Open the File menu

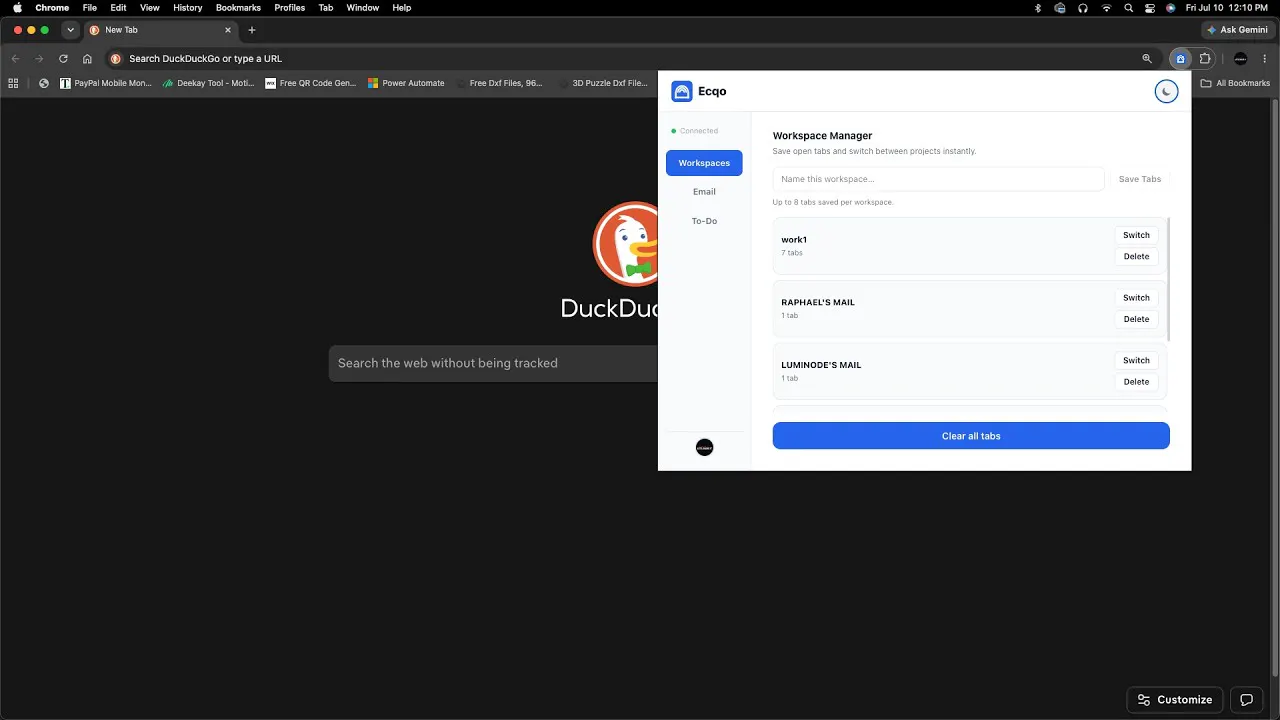click(x=90, y=8)
